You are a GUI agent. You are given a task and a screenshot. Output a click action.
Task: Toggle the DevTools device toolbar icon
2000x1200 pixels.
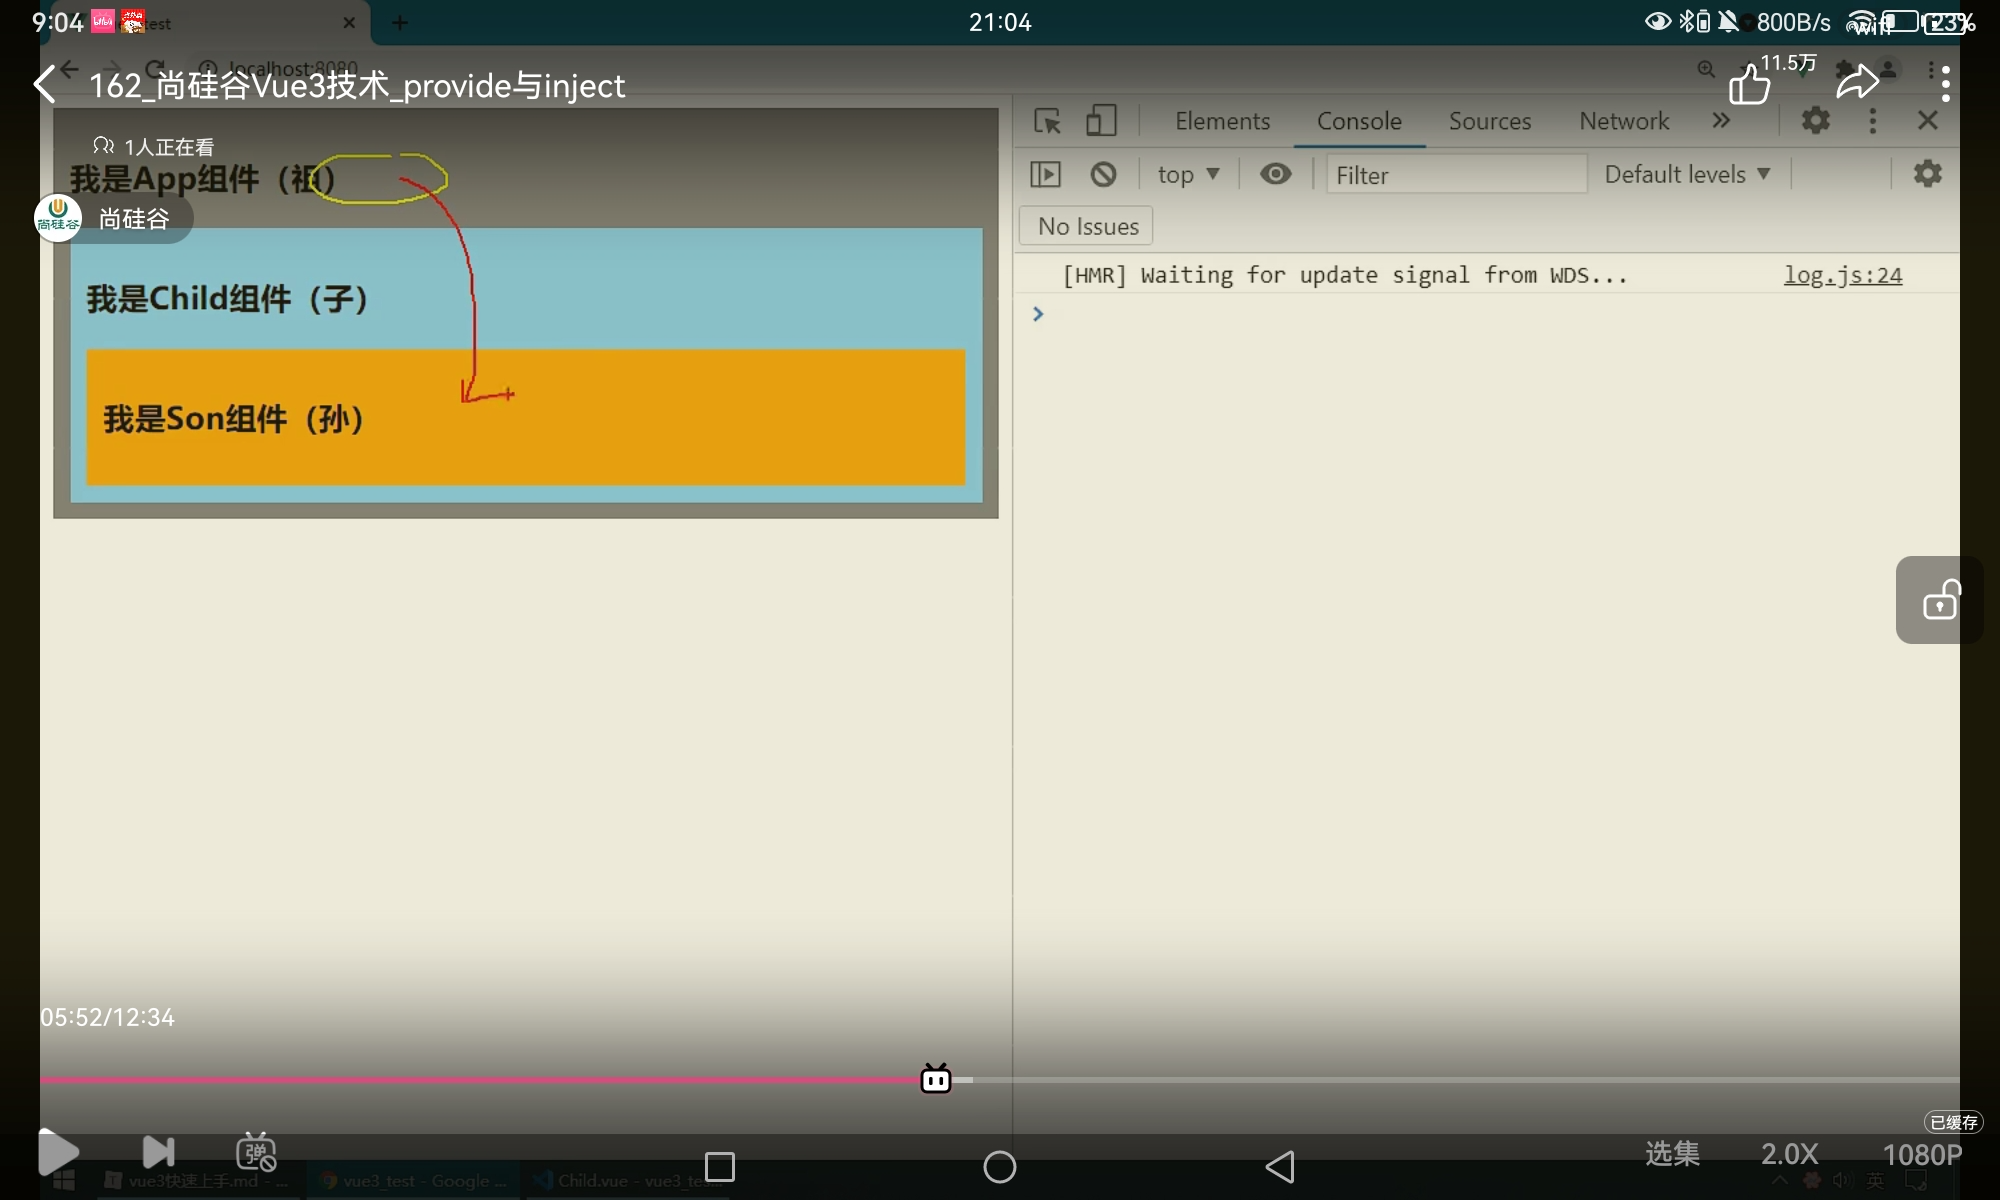[1100, 121]
